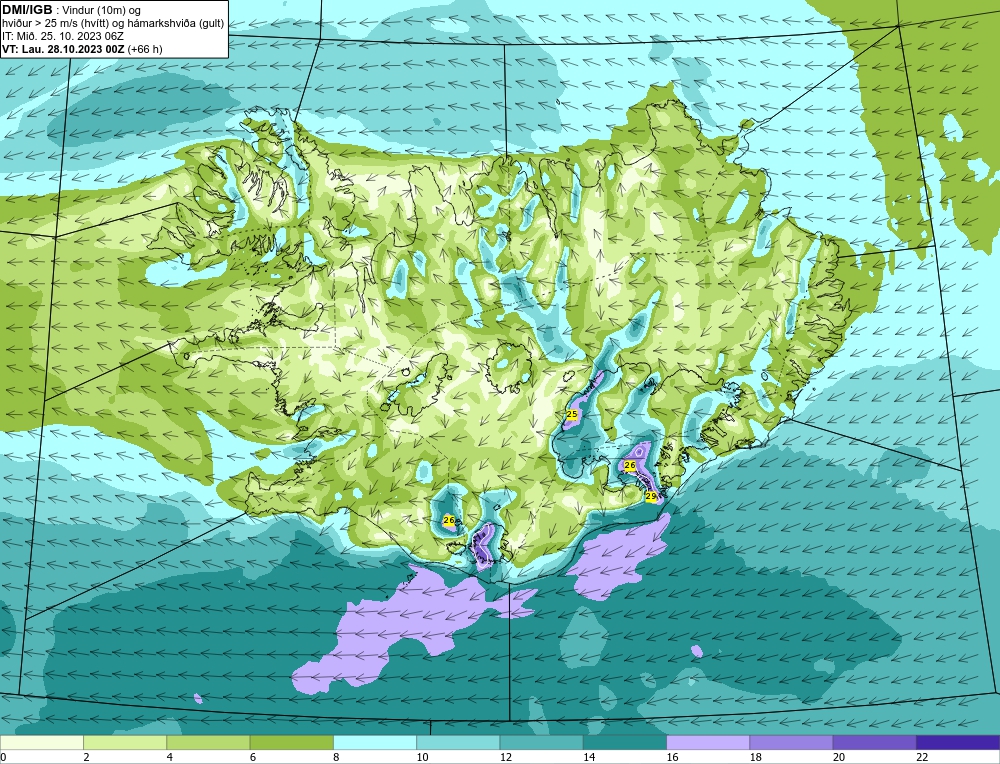Screen dimensions: 1000x764
Task: Click the legend scale number '16'
Action: pyautogui.click(x=672, y=757)
